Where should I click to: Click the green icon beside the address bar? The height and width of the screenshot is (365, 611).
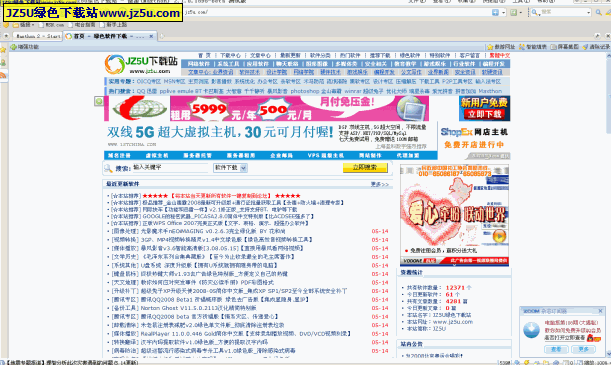pos(514,12)
